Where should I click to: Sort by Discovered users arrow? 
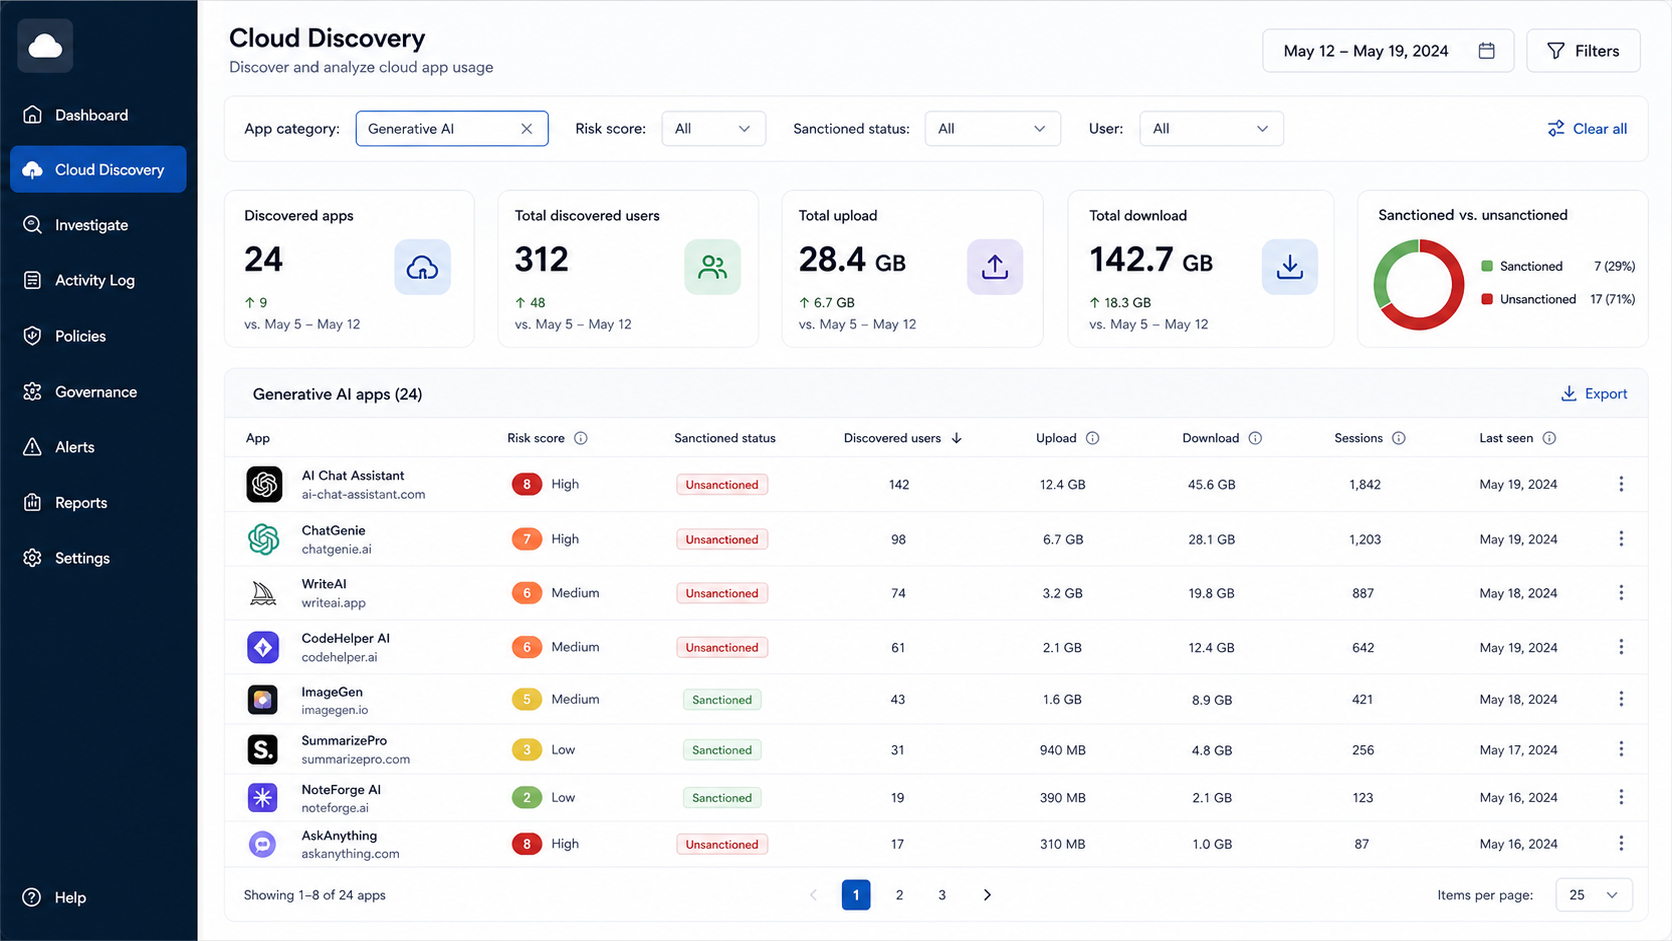pos(956,438)
